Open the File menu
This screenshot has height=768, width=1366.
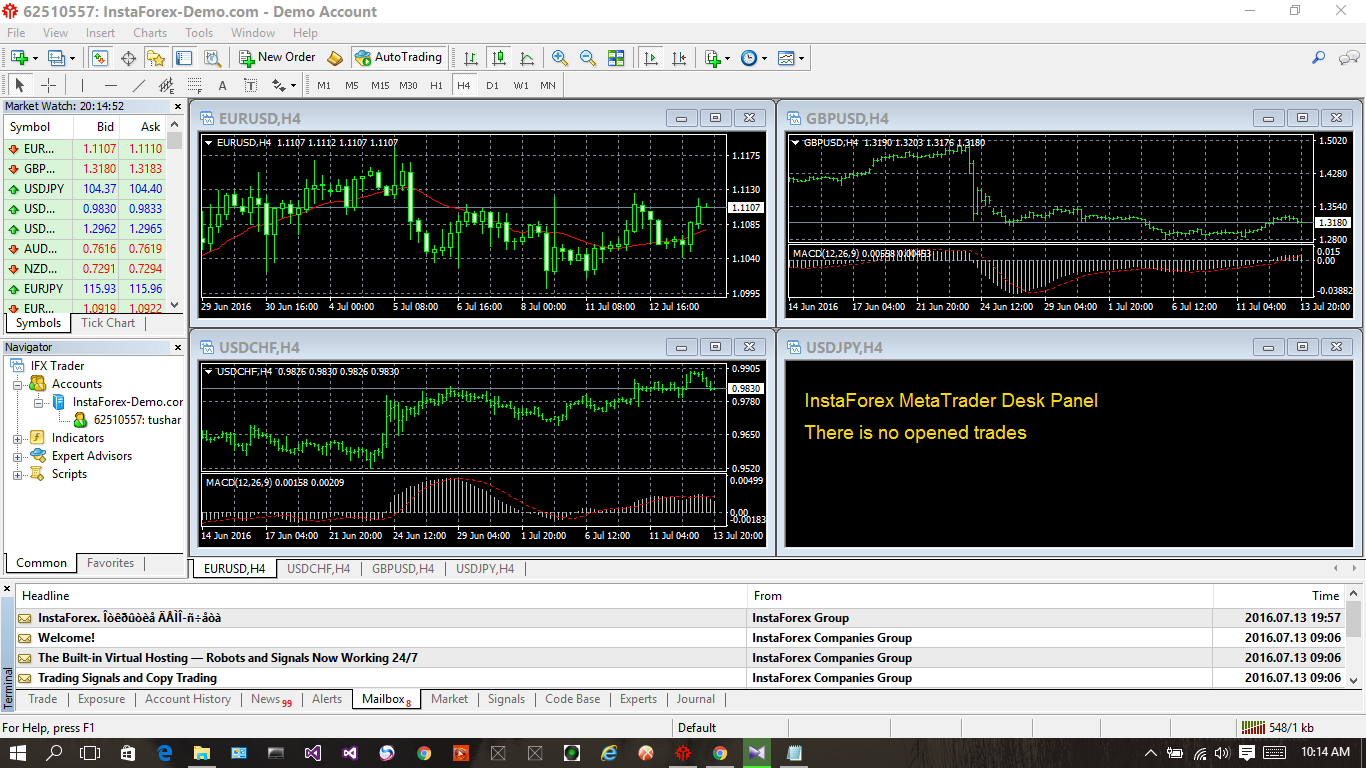point(16,33)
